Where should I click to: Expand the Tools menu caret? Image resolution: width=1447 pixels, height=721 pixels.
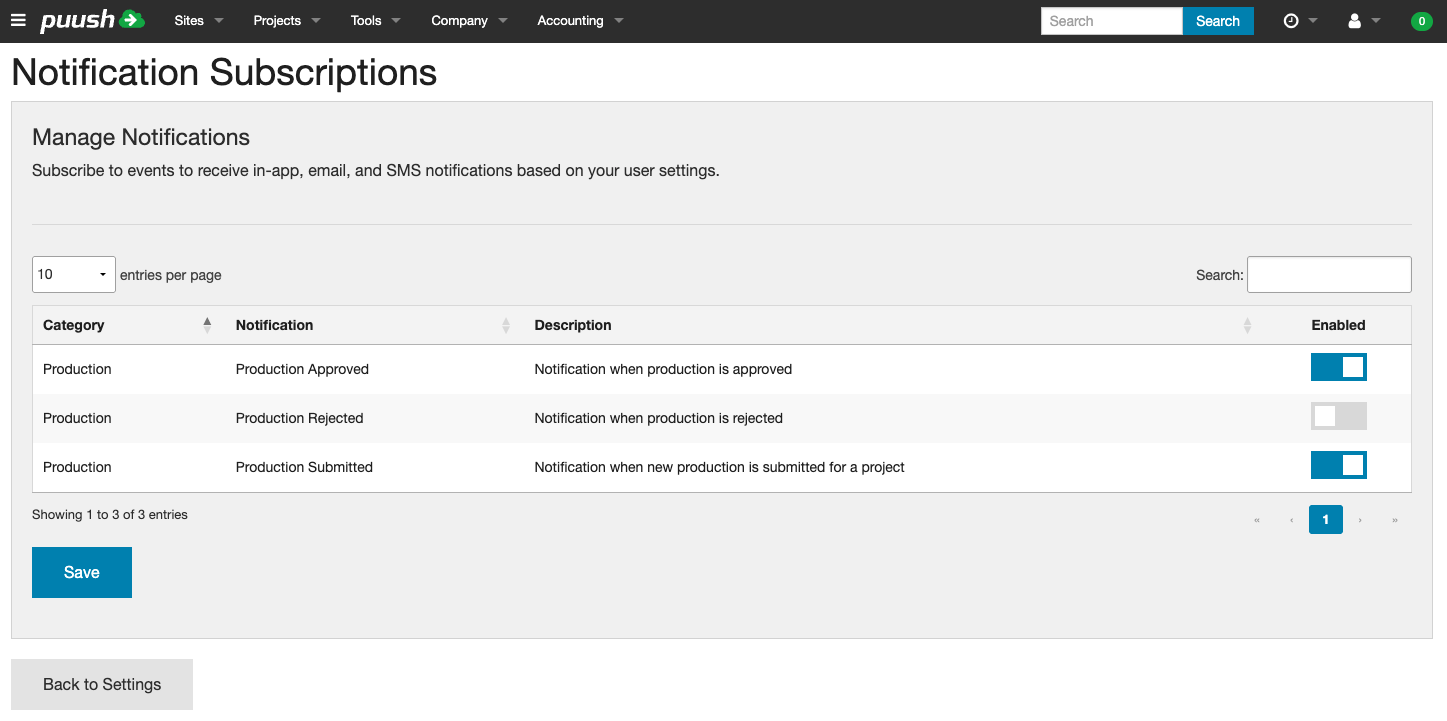395,20
